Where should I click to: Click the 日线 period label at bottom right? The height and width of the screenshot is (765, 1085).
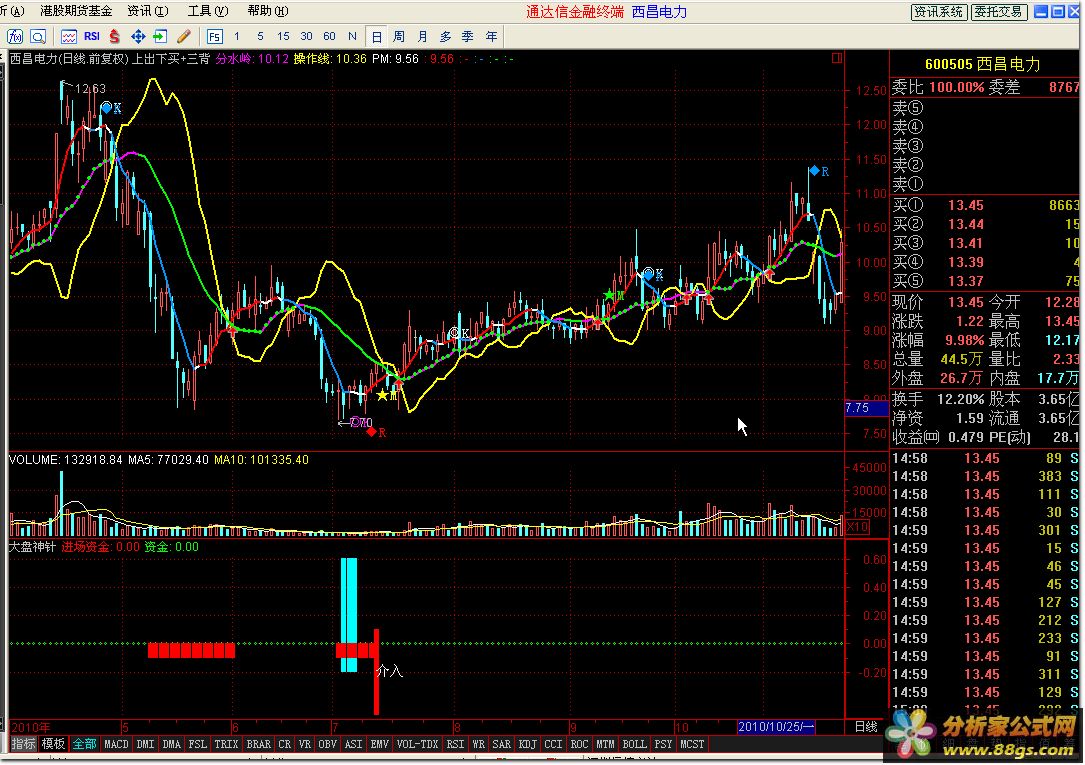tap(866, 727)
